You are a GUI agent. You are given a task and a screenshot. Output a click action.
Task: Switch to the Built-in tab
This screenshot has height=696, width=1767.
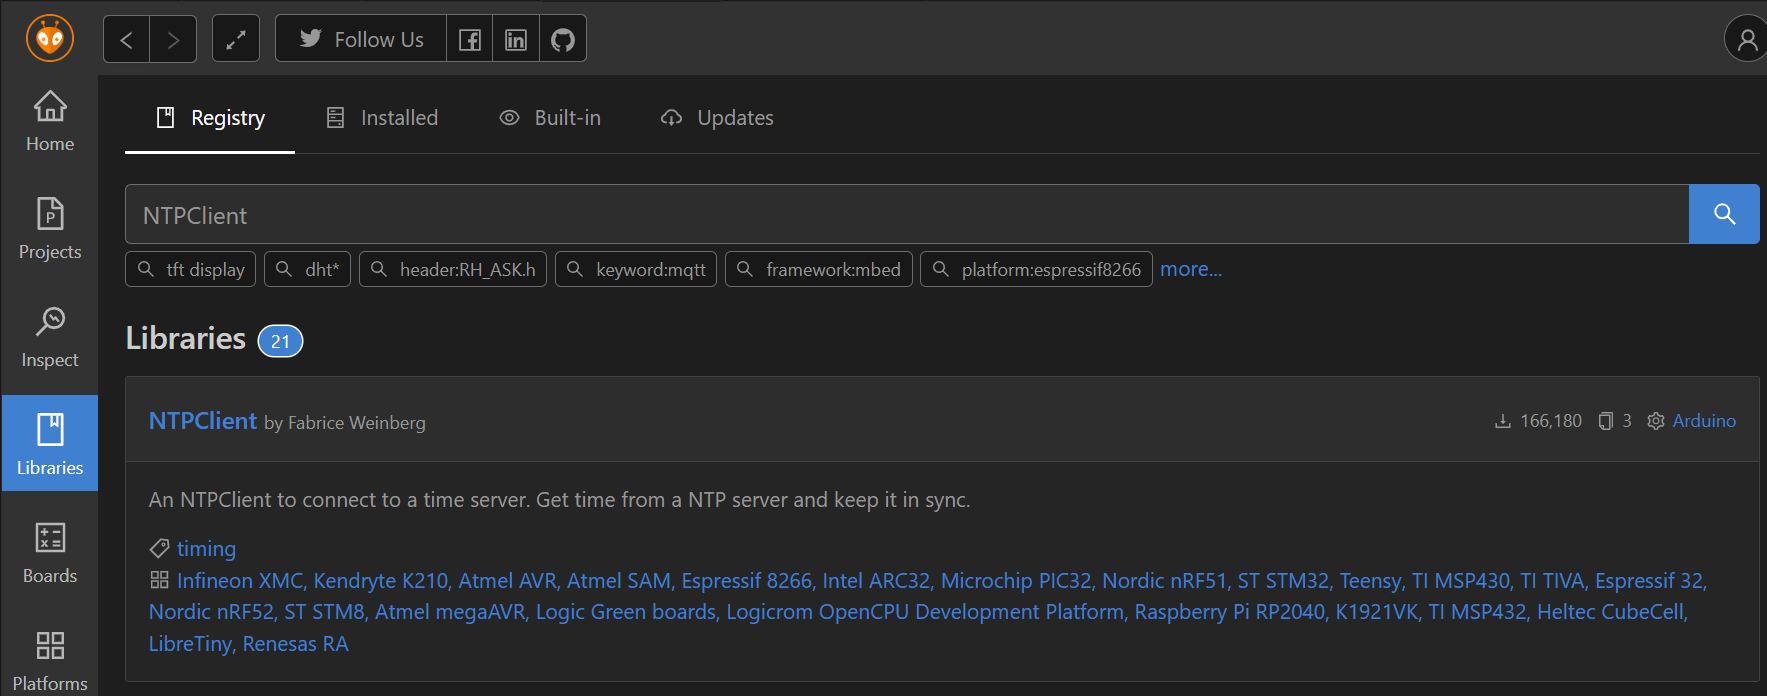pos(550,118)
